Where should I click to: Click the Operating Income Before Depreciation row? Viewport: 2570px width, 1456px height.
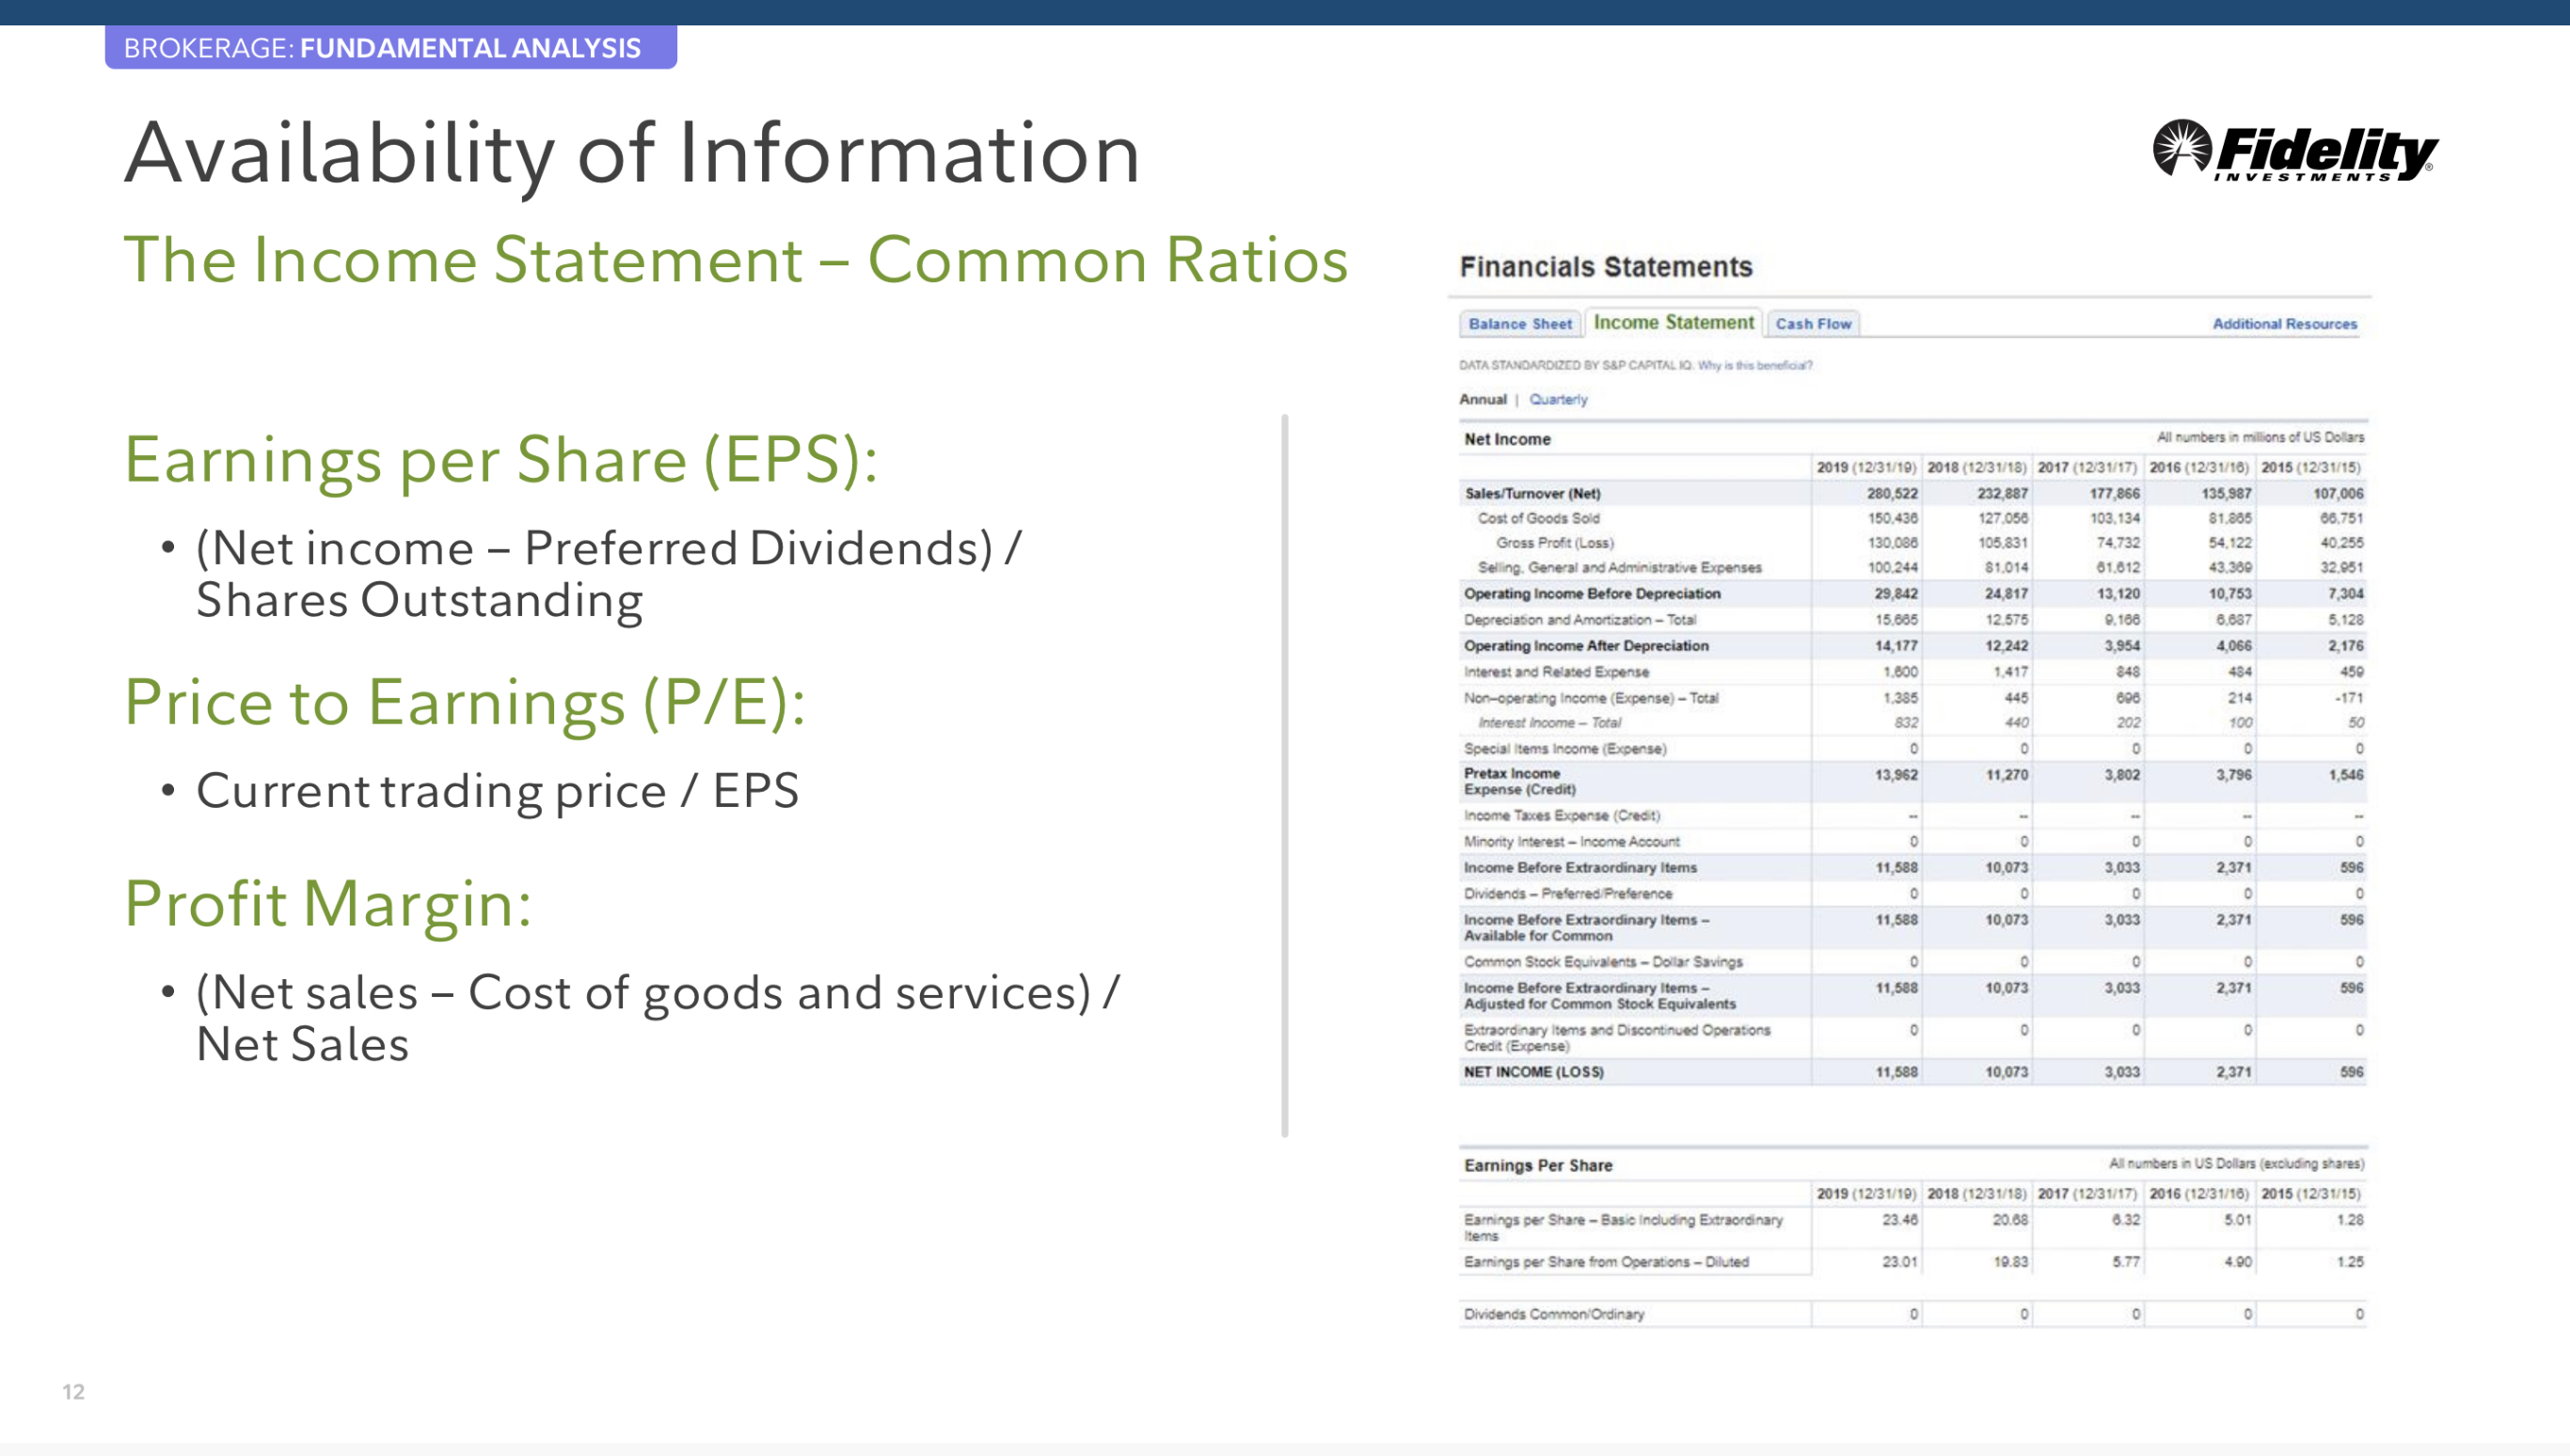[x=1591, y=593]
